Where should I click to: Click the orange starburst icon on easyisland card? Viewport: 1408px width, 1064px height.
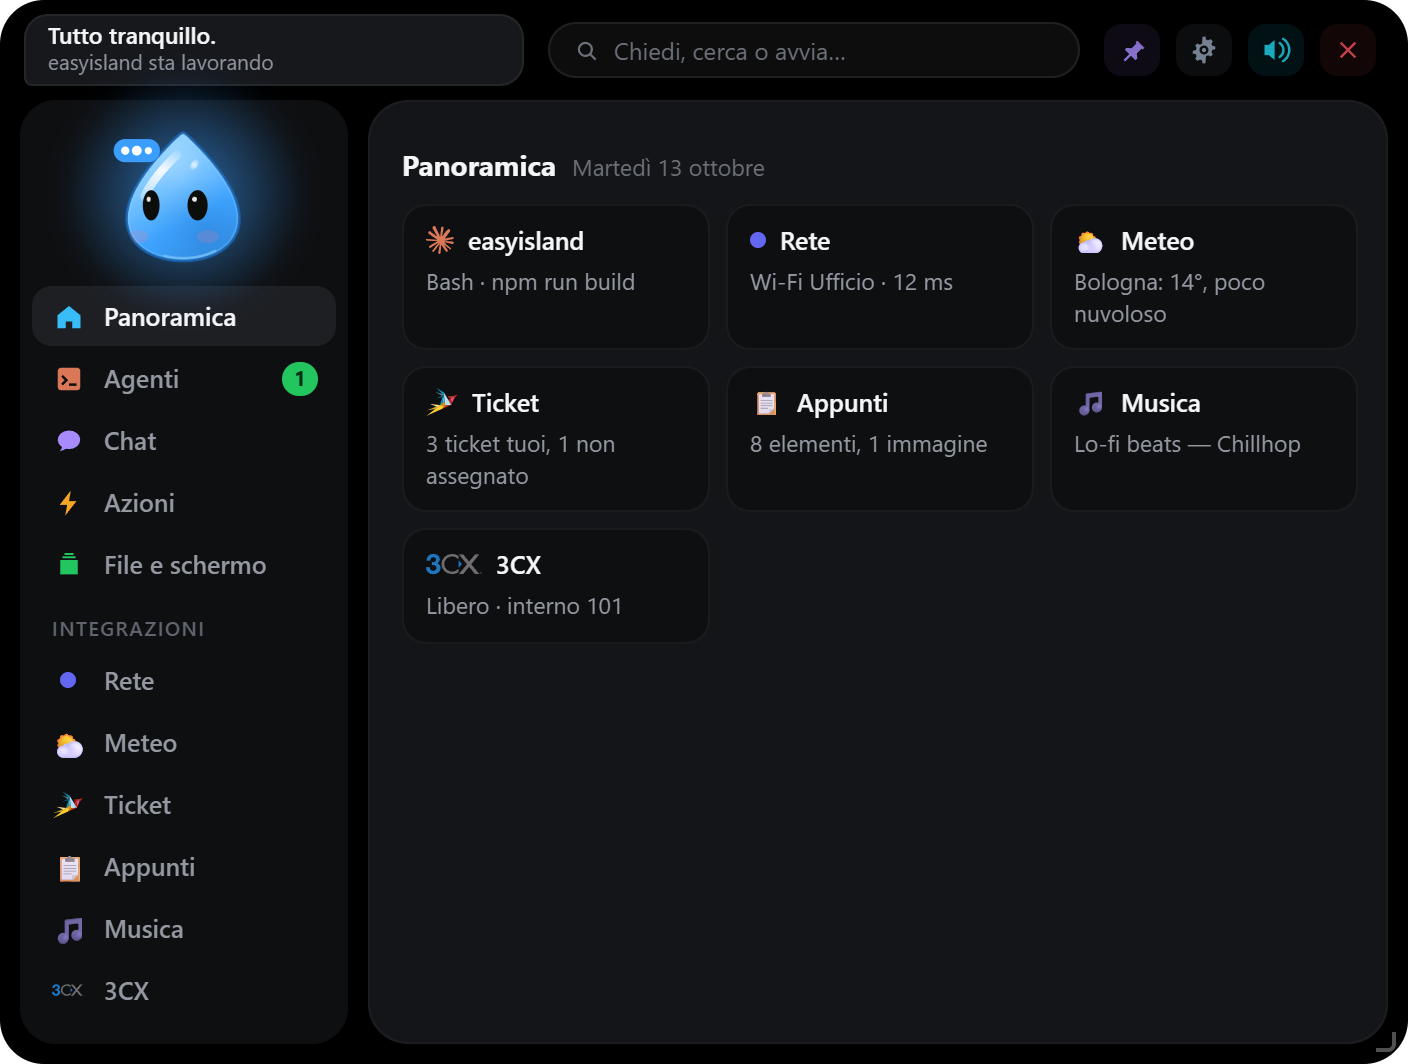click(440, 240)
